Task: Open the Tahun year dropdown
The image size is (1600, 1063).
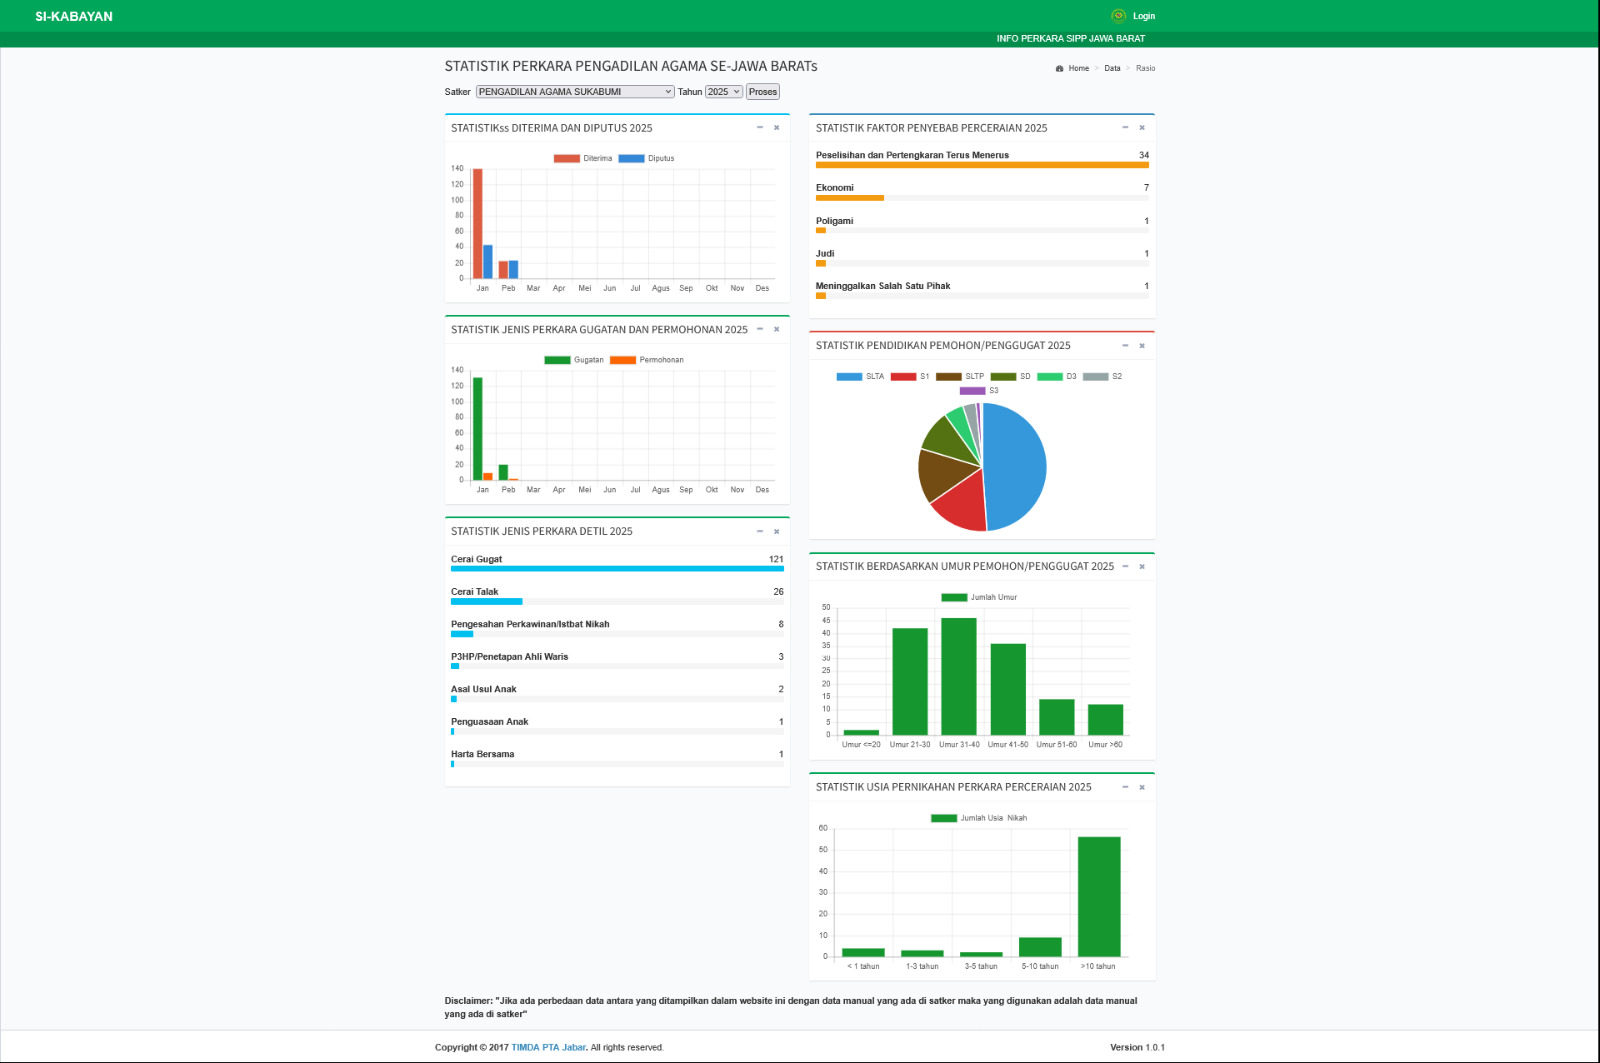Action: coord(724,92)
